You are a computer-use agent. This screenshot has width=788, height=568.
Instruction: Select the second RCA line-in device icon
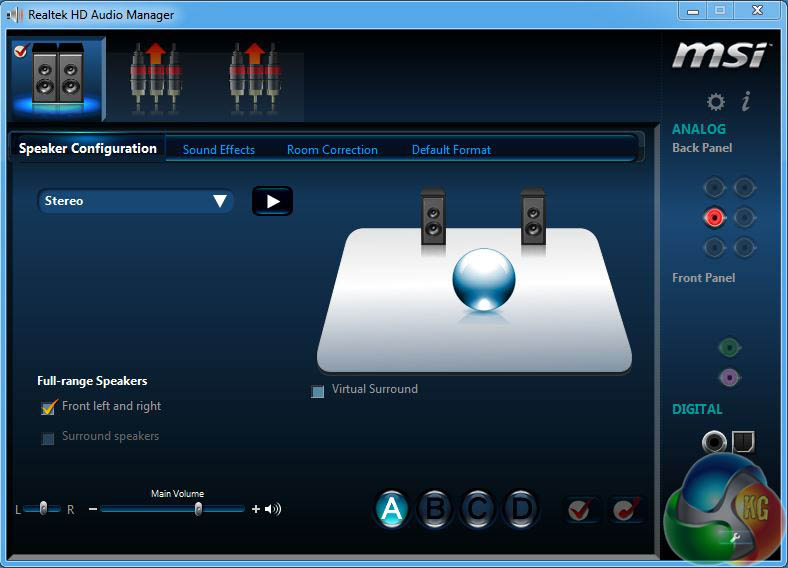pyautogui.click(x=255, y=78)
